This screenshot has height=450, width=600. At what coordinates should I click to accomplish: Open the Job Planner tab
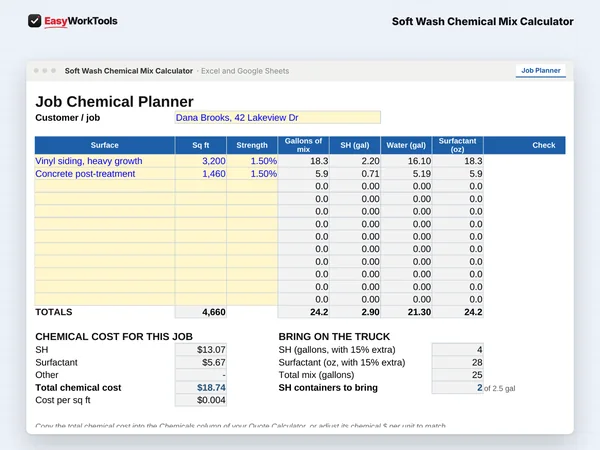pos(540,71)
